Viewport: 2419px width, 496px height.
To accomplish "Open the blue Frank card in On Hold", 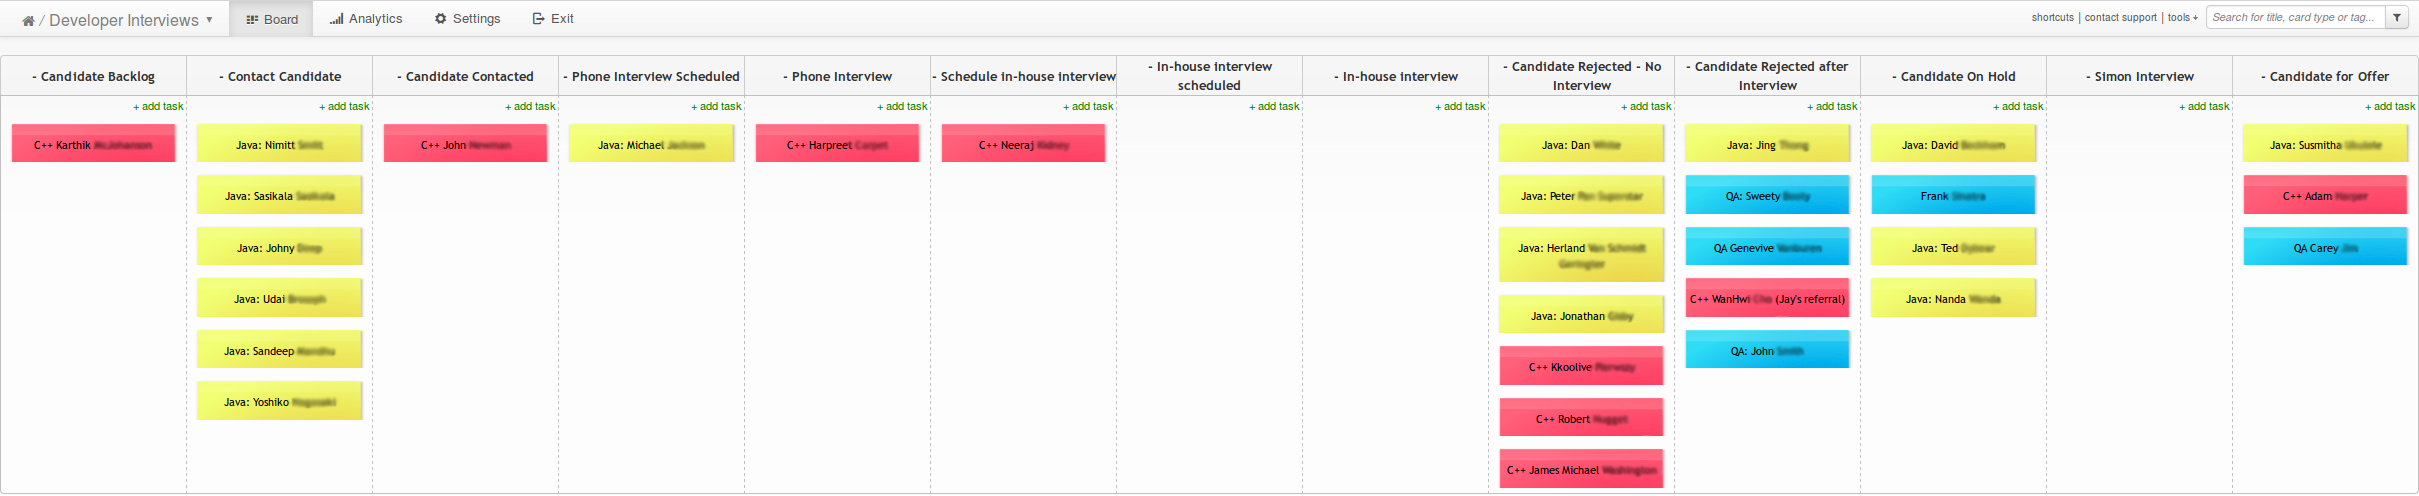I will [x=1952, y=196].
